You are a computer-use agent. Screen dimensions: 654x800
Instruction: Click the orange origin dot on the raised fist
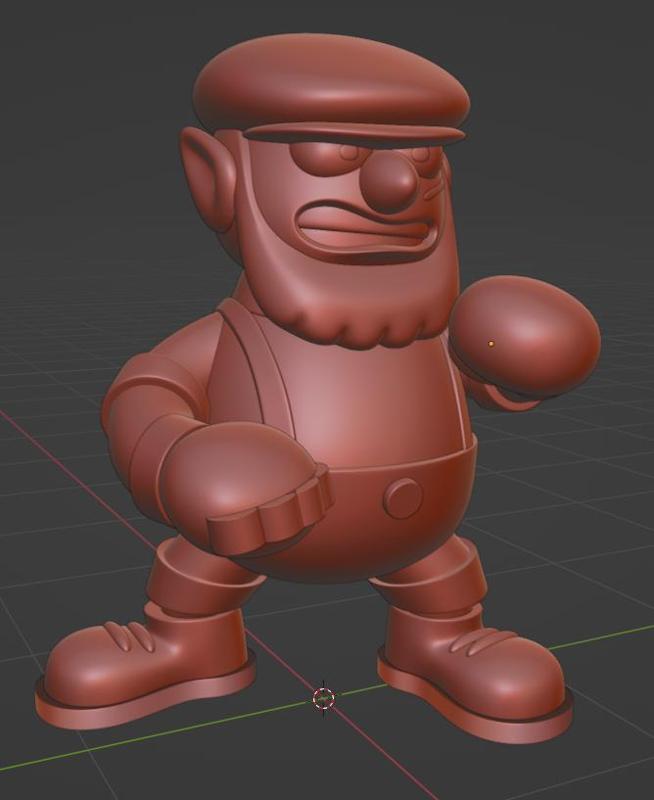click(x=491, y=344)
